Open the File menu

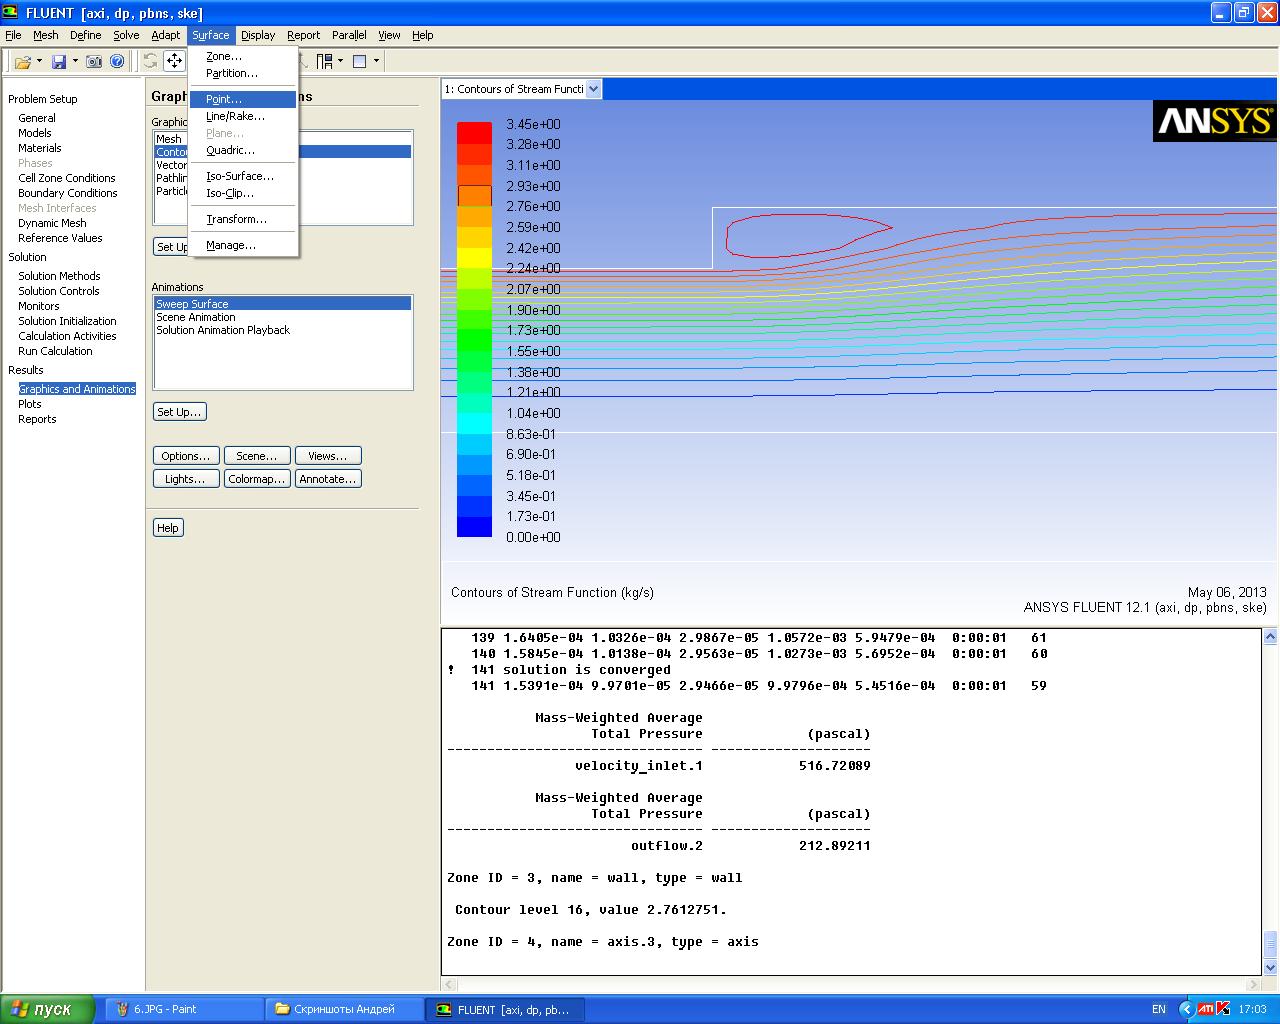coord(13,35)
